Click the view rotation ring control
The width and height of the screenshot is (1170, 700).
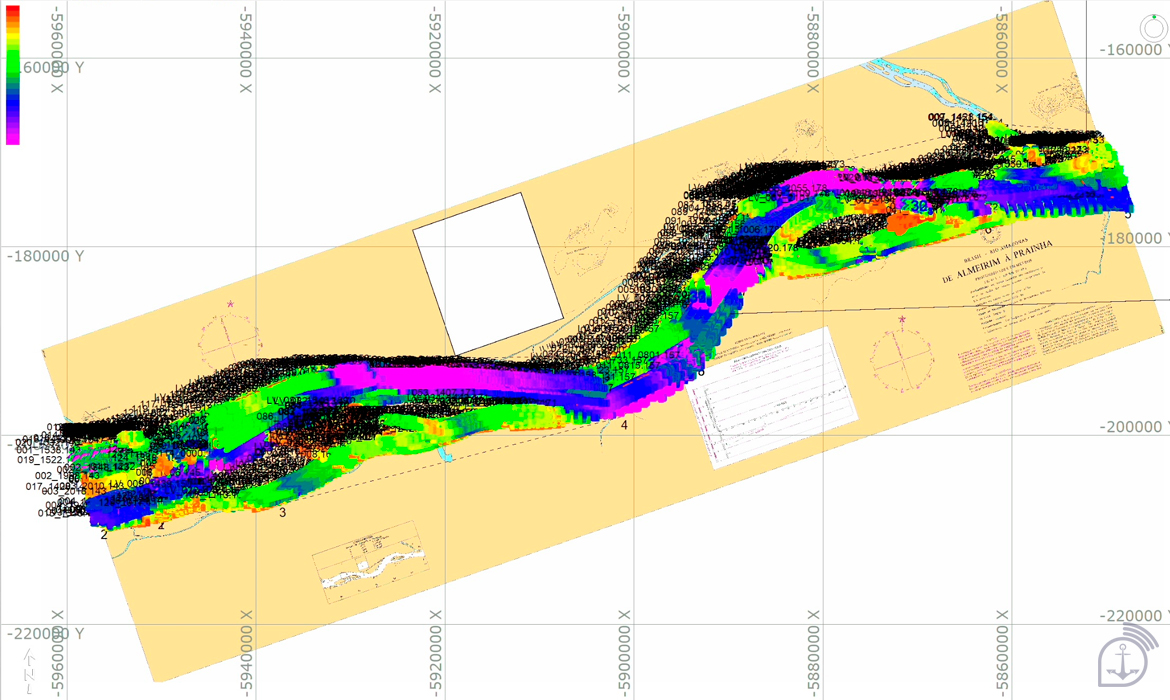(1153, 28)
